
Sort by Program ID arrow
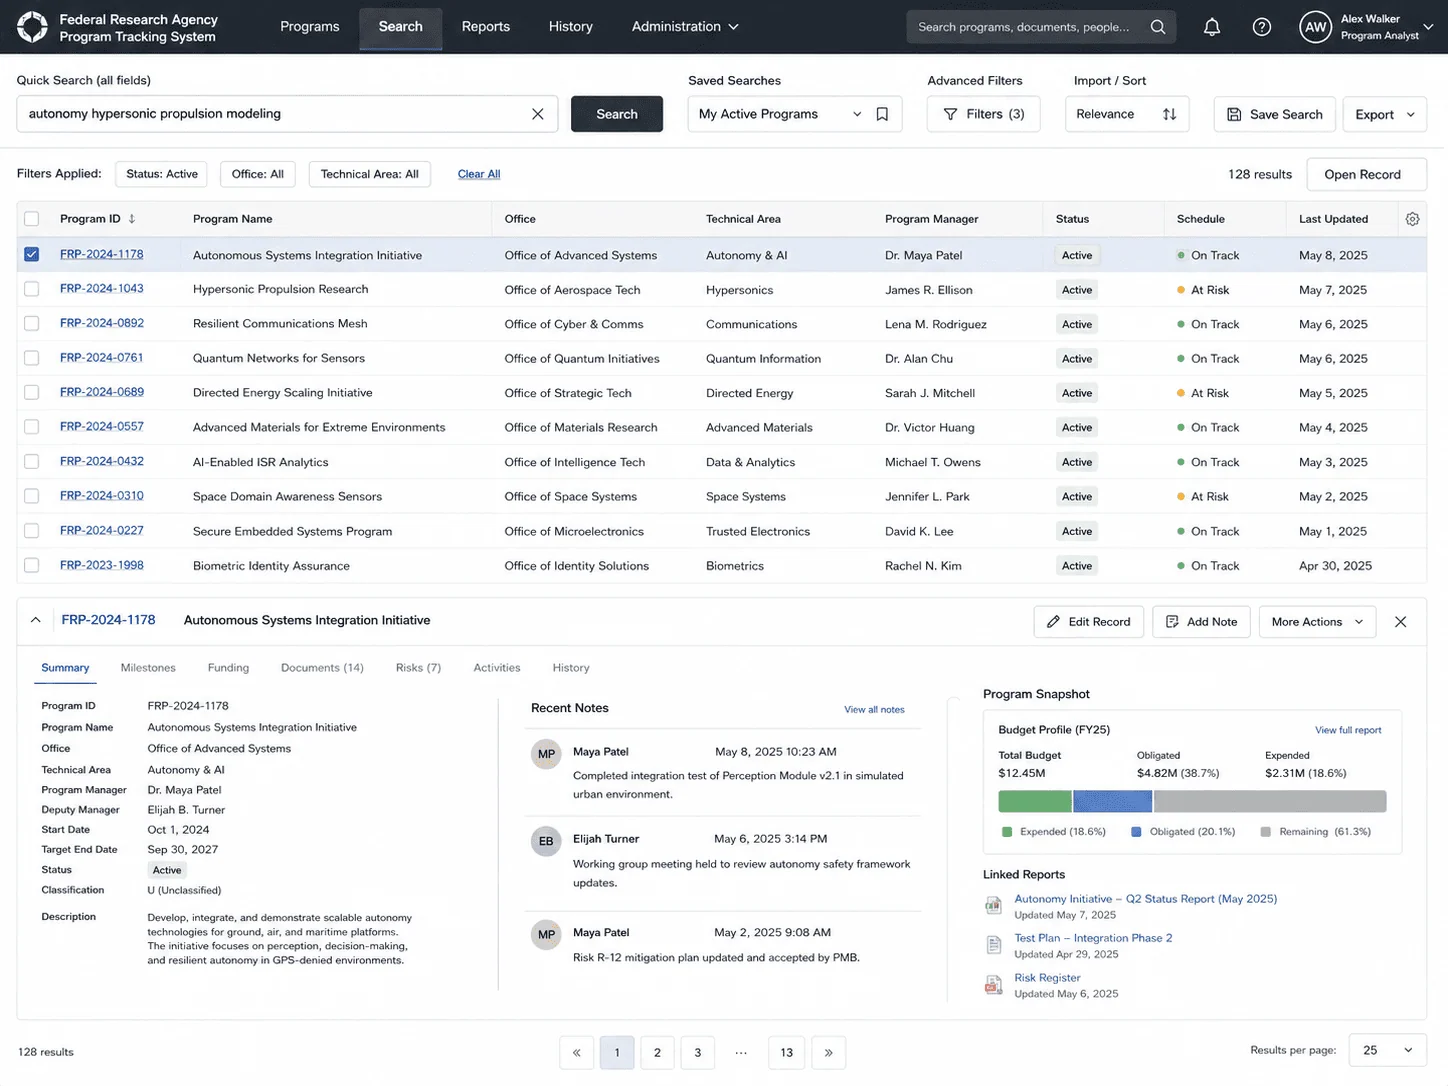[x=132, y=219]
